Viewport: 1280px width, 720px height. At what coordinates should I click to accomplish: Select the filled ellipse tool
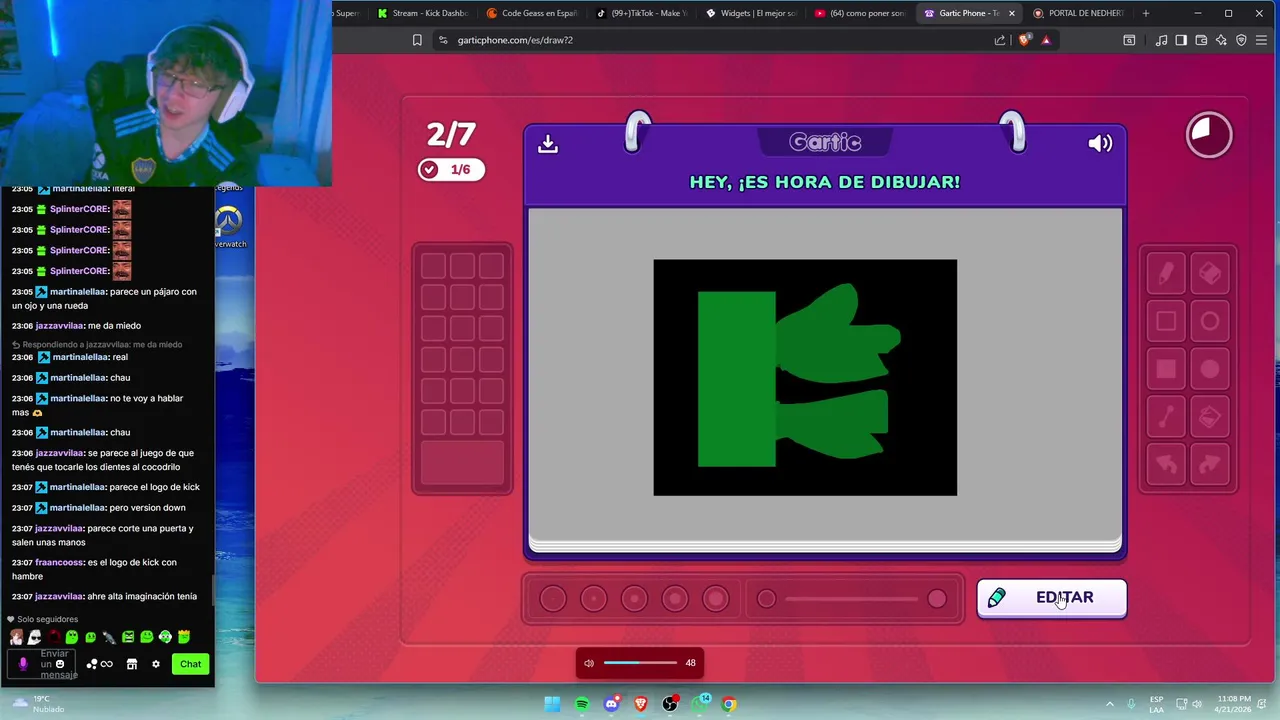pos(1210,369)
